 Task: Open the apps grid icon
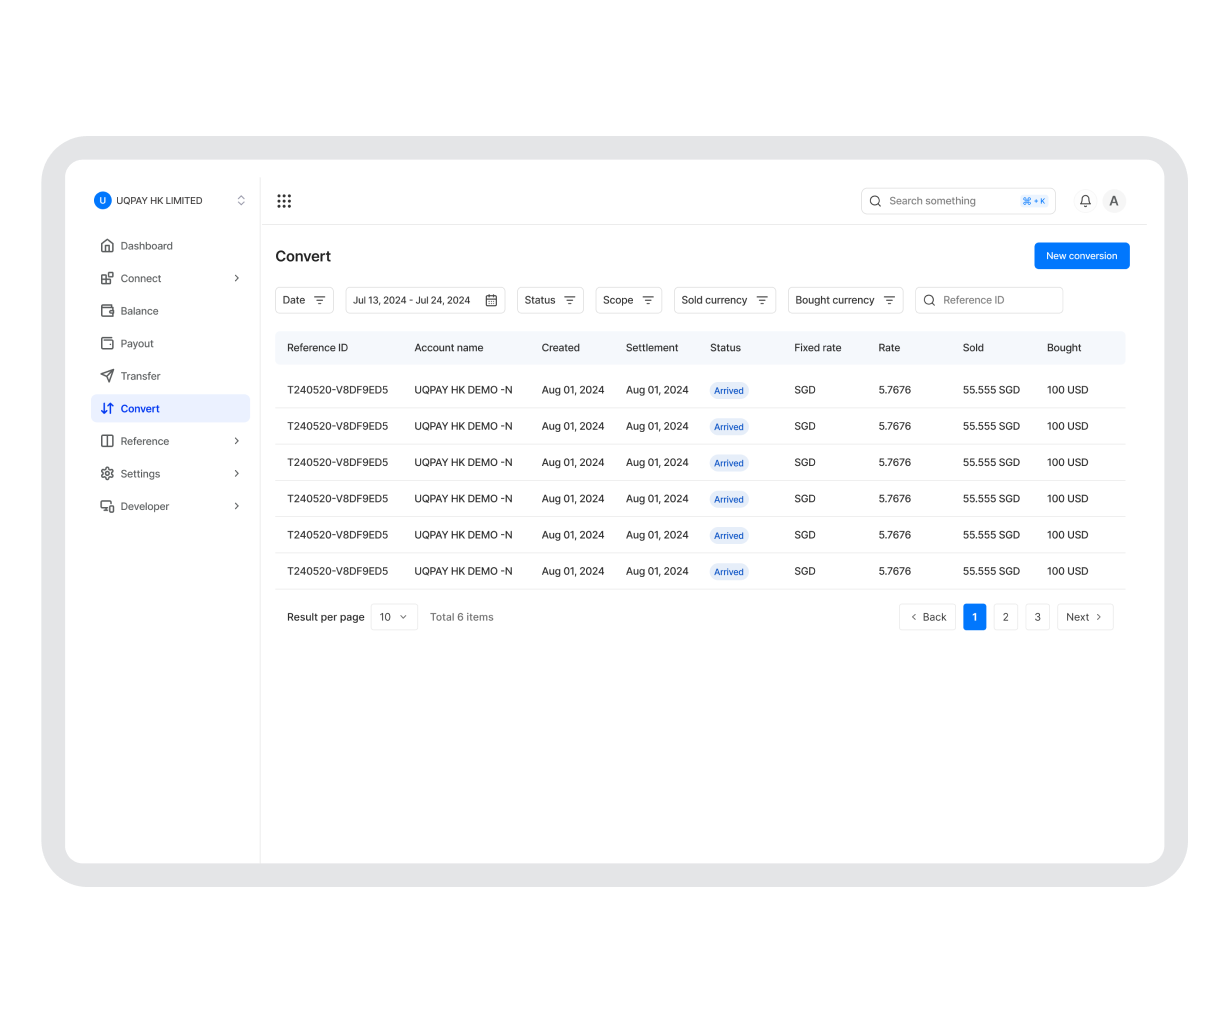[x=284, y=201]
